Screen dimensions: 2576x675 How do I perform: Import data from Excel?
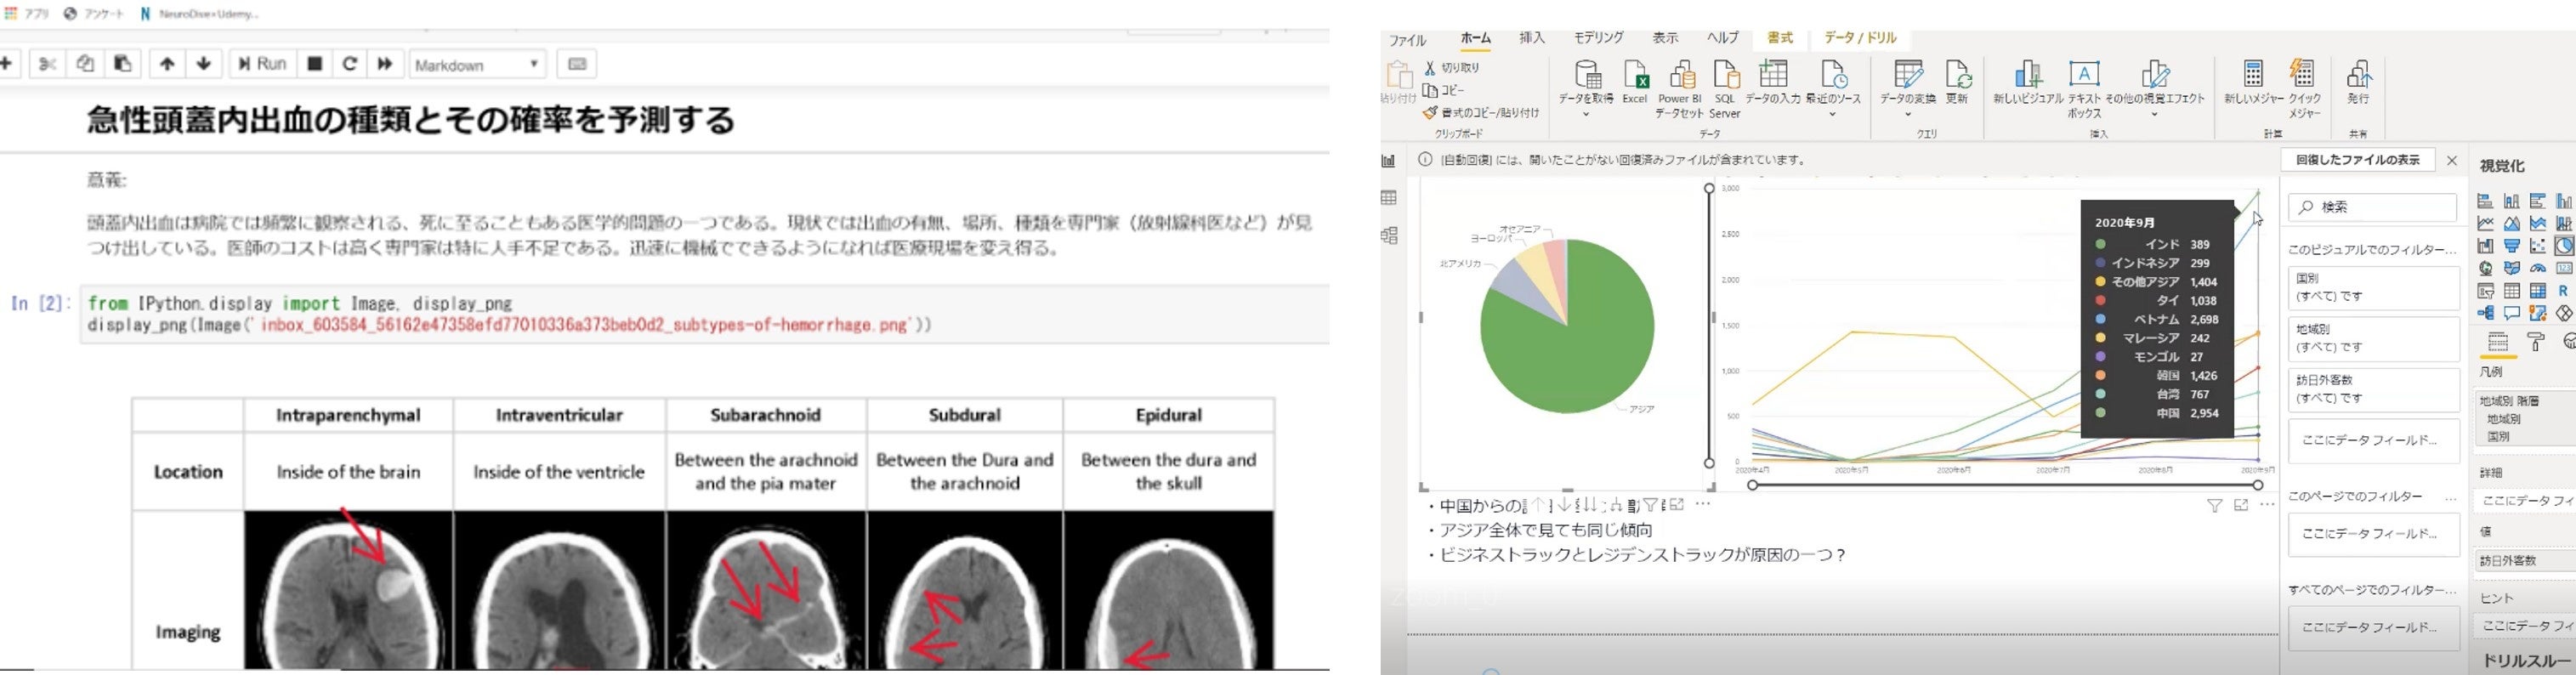click(1635, 82)
